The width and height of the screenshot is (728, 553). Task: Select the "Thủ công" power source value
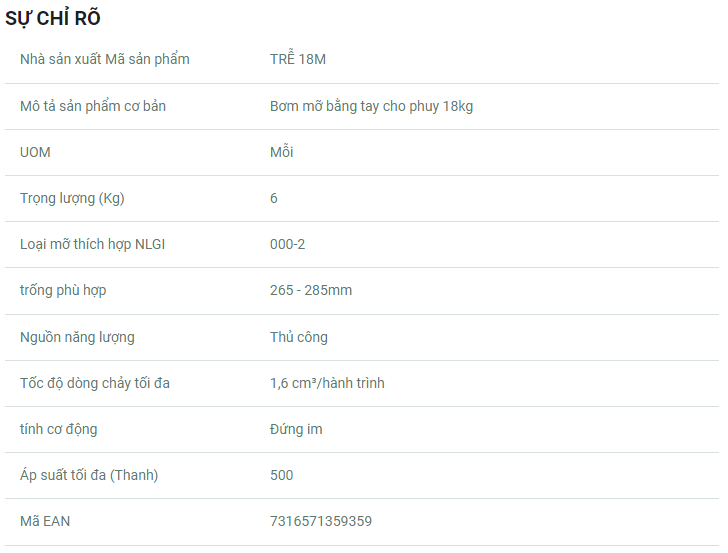[x=299, y=337]
